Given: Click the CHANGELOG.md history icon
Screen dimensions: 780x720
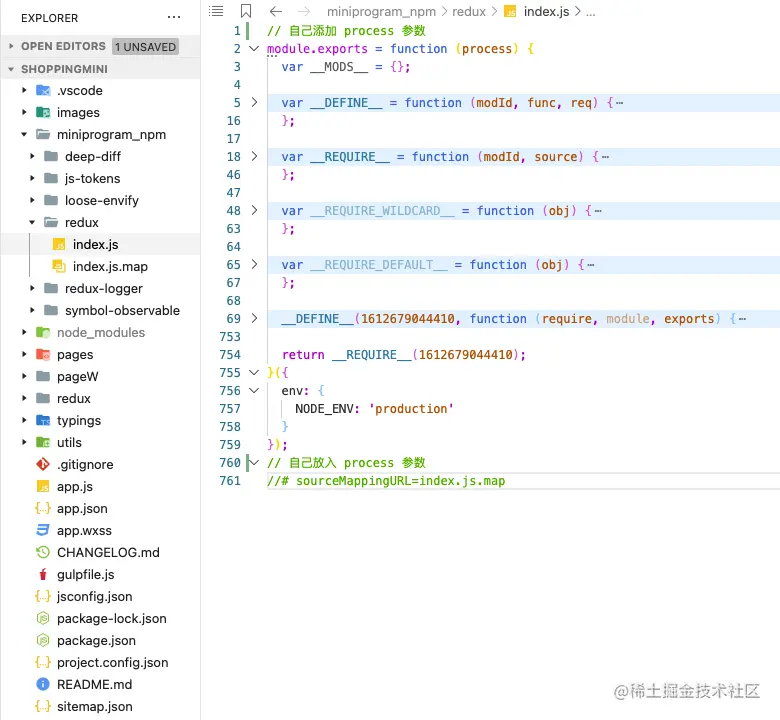Looking at the screenshot, I should [43, 552].
